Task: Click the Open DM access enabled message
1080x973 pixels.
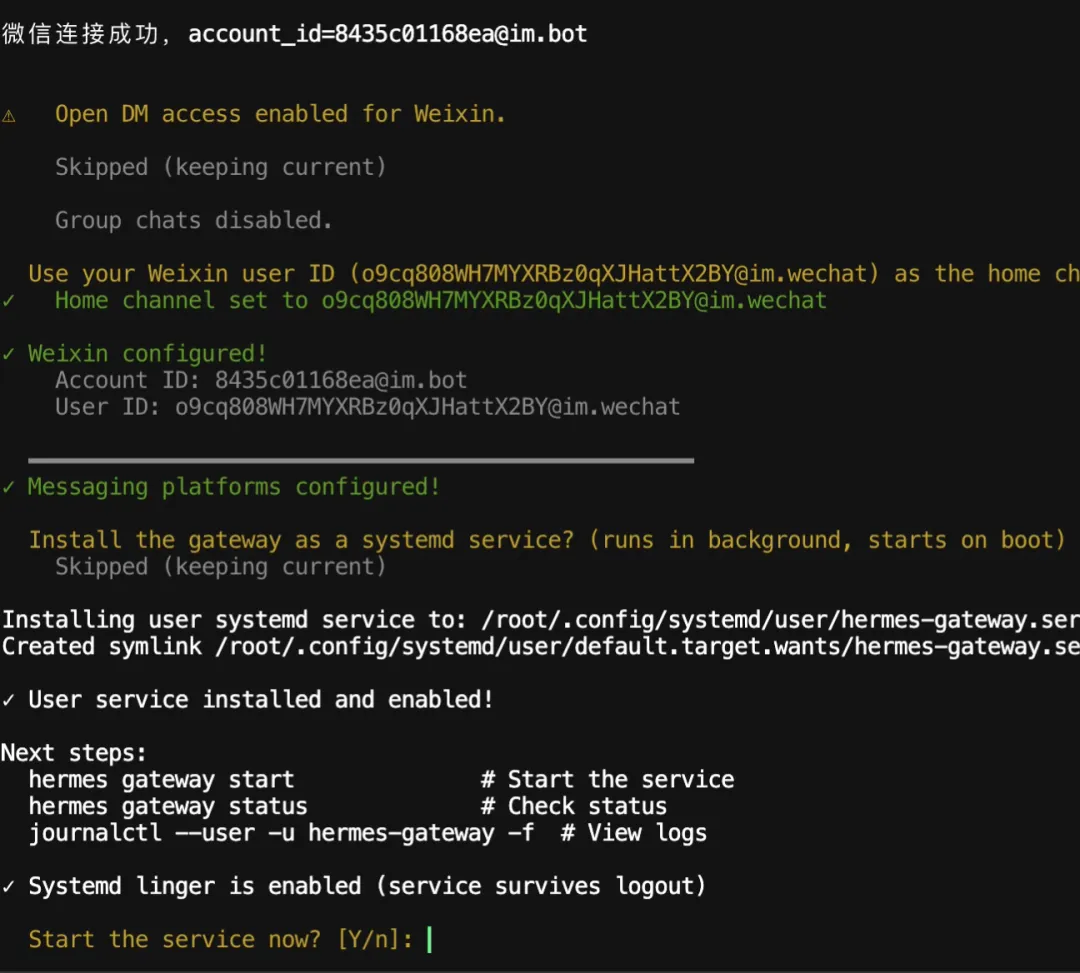Action: (280, 115)
